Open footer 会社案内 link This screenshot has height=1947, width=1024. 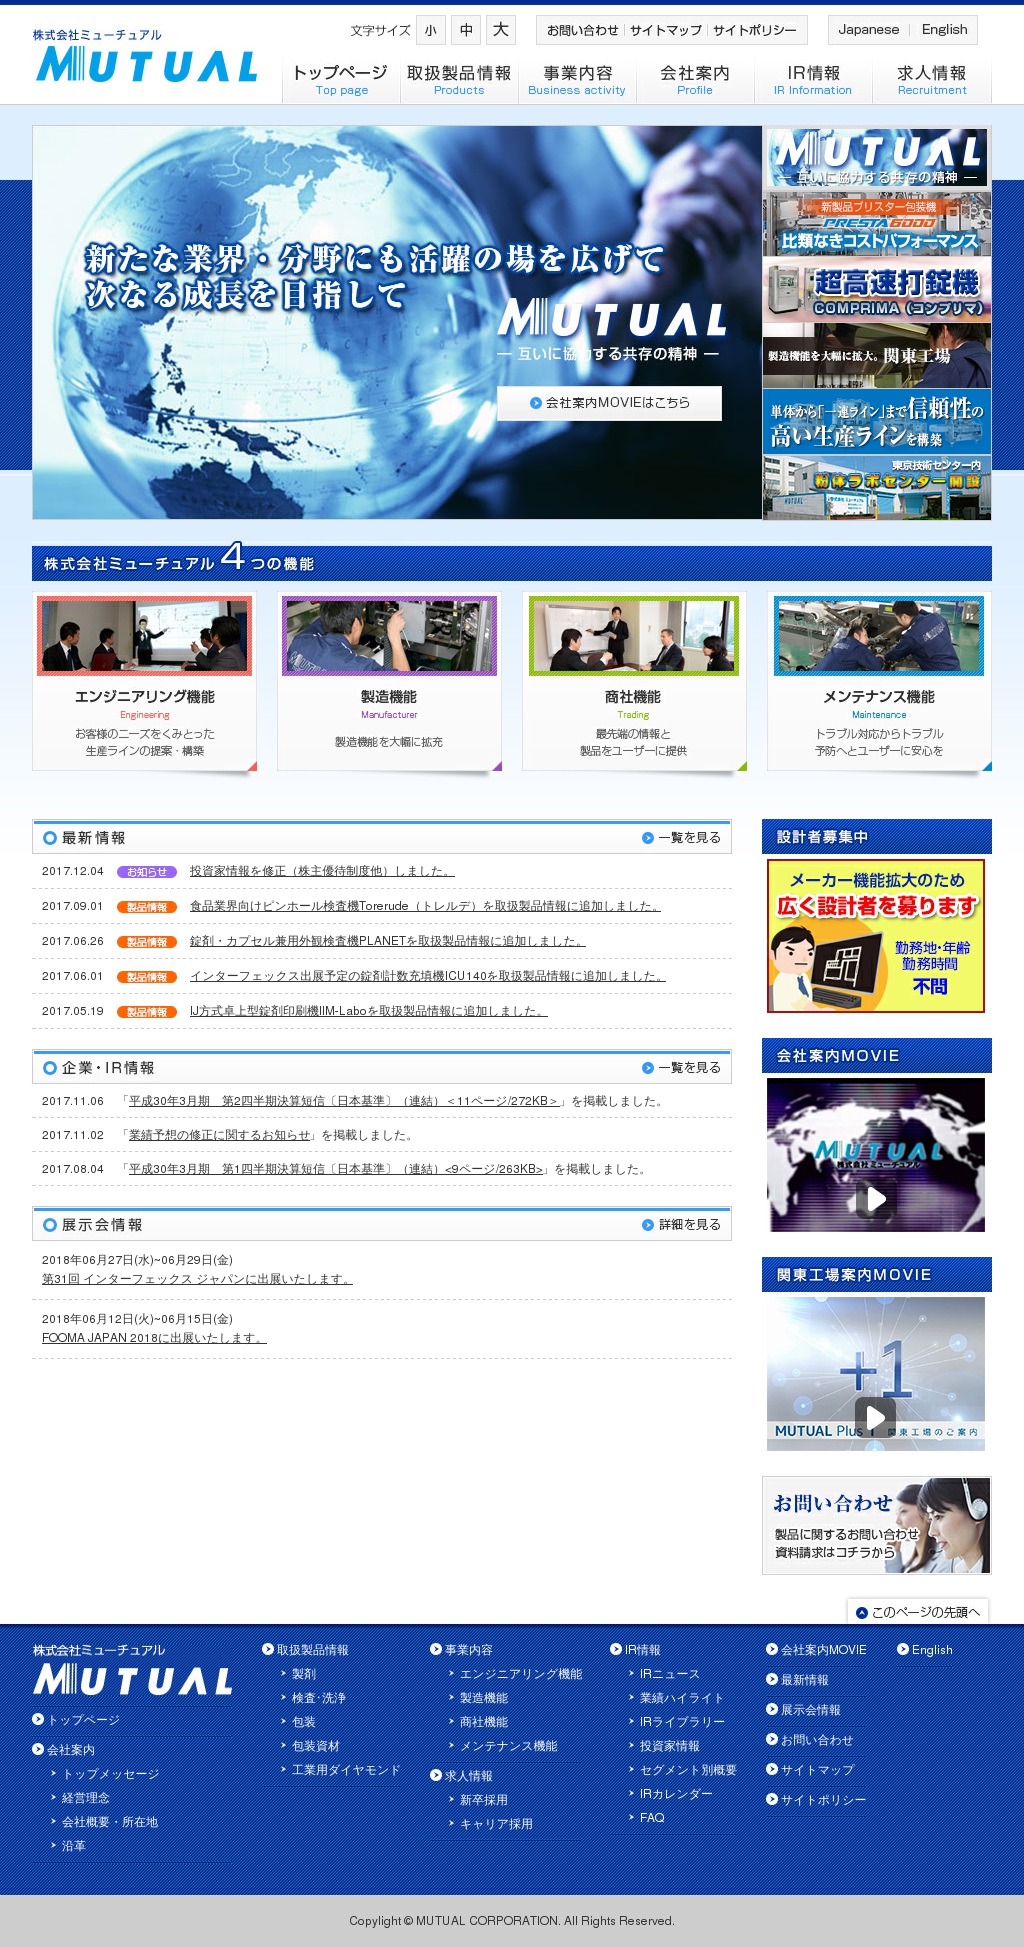(x=64, y=1750)
